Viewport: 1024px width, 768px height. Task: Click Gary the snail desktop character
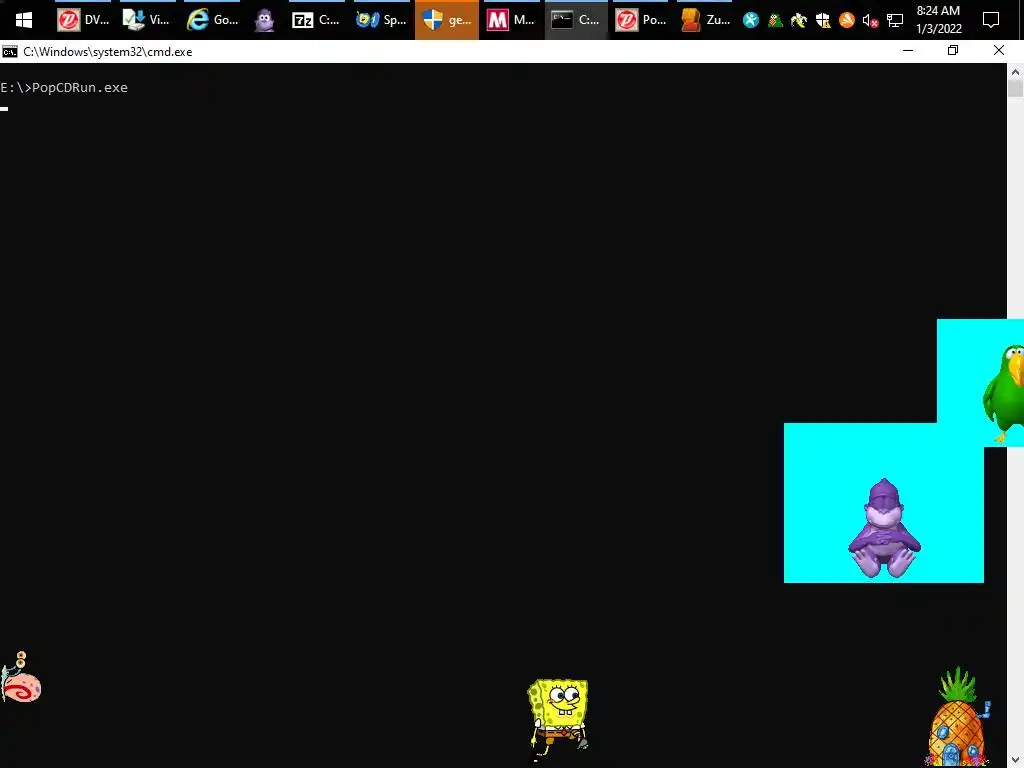(21, 677)
